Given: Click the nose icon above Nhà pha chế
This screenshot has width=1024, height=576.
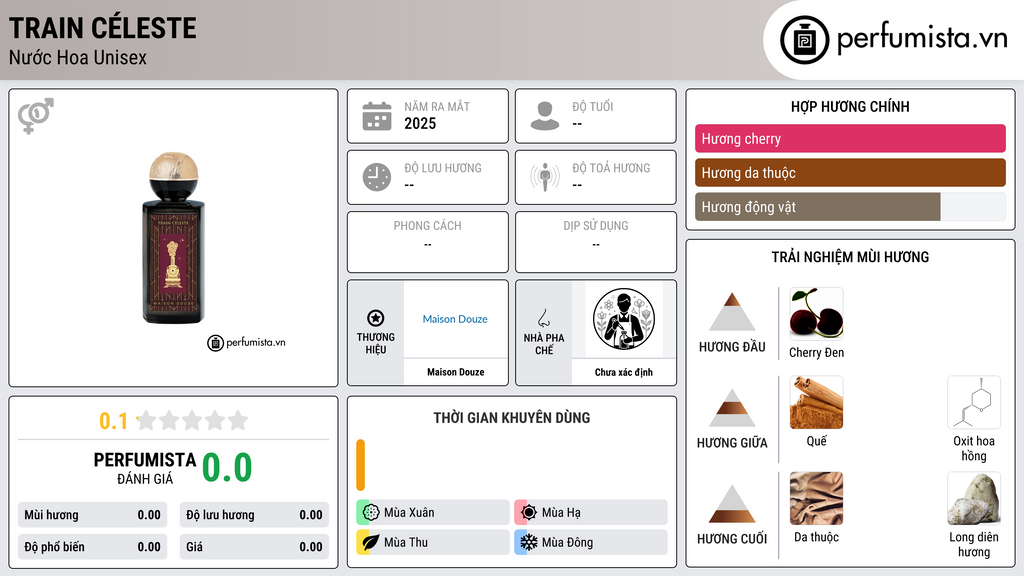Looking at the screenshot, I should point(543,318).
